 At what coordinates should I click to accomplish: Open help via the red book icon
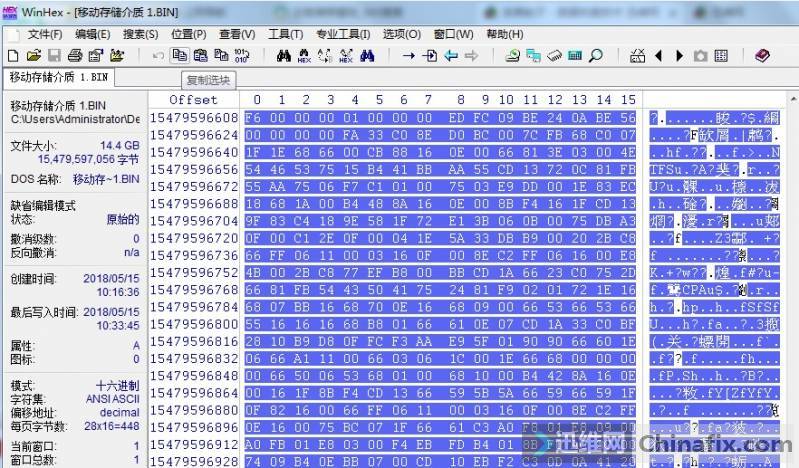pyautogui.click(x=763, y=55)
